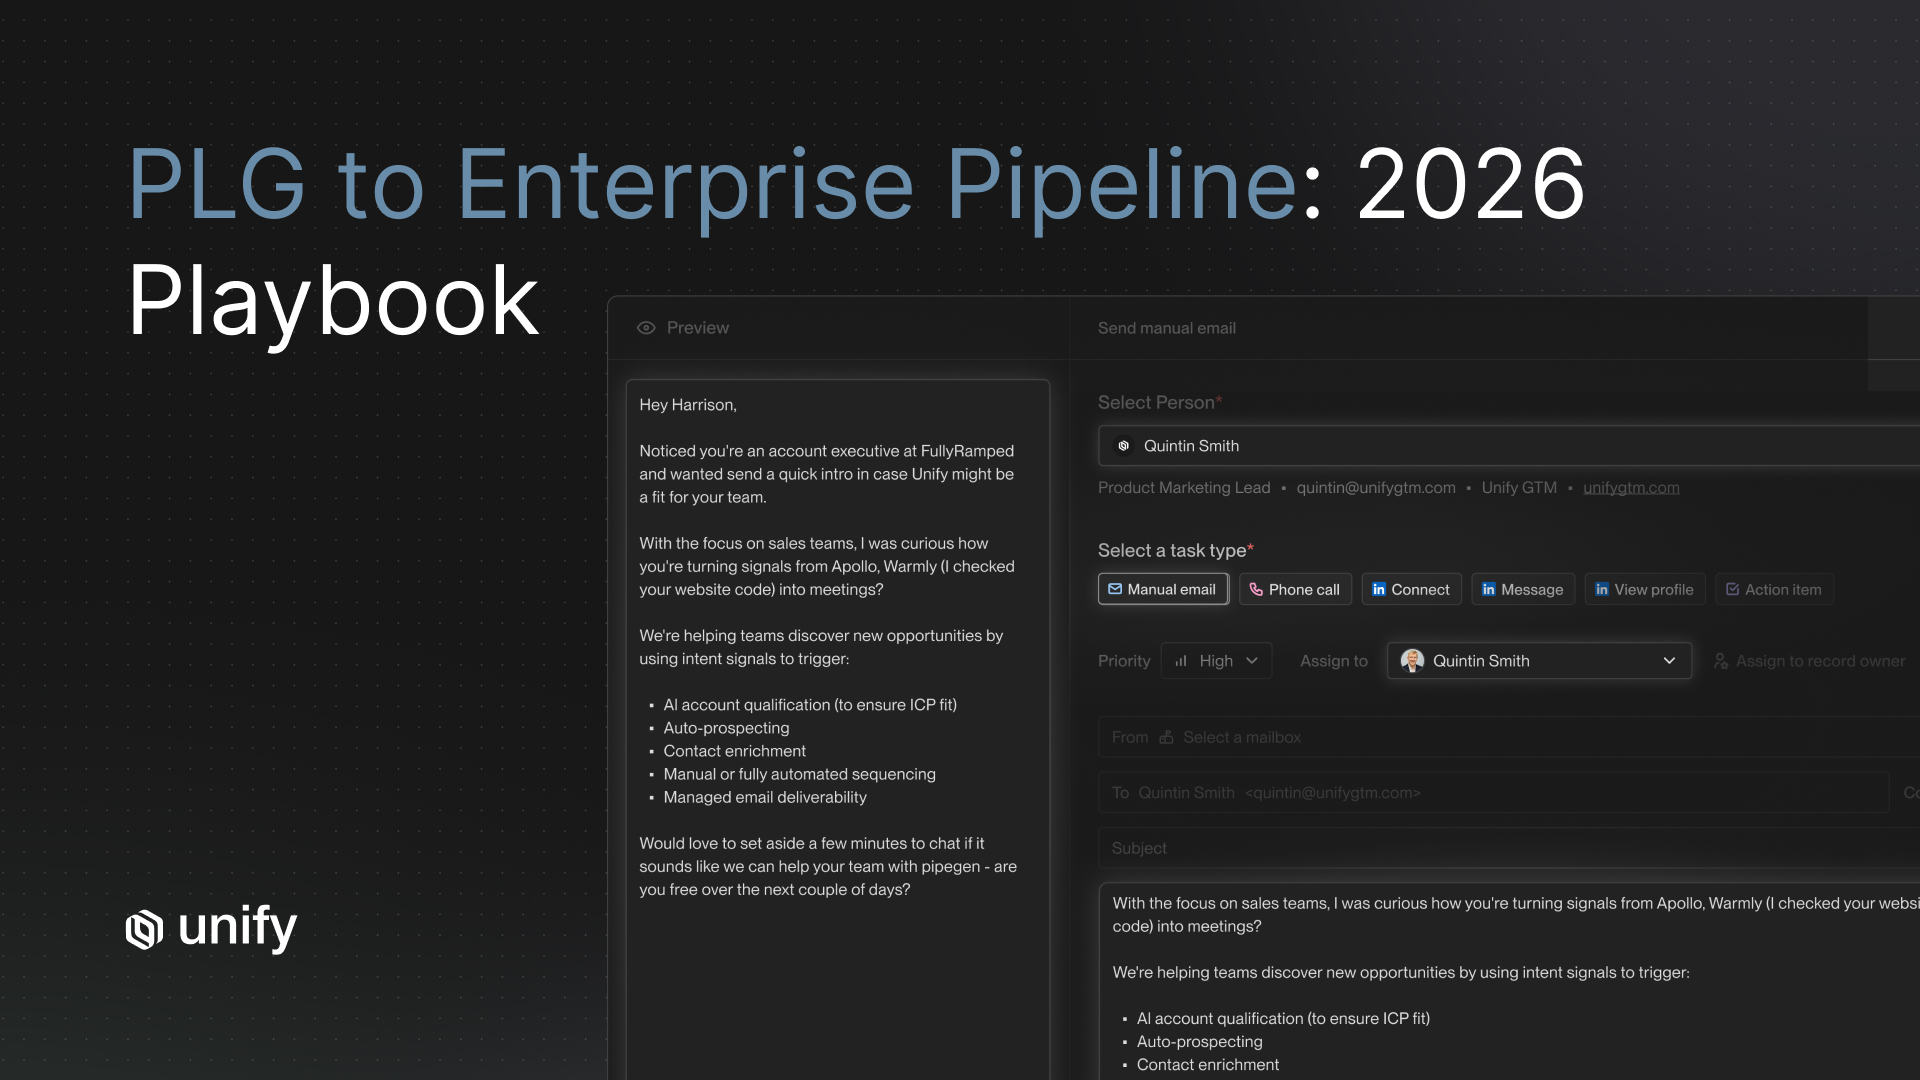
Task: Click 'Managed email deliverability' bullet in preview
Action: point(765,797)
